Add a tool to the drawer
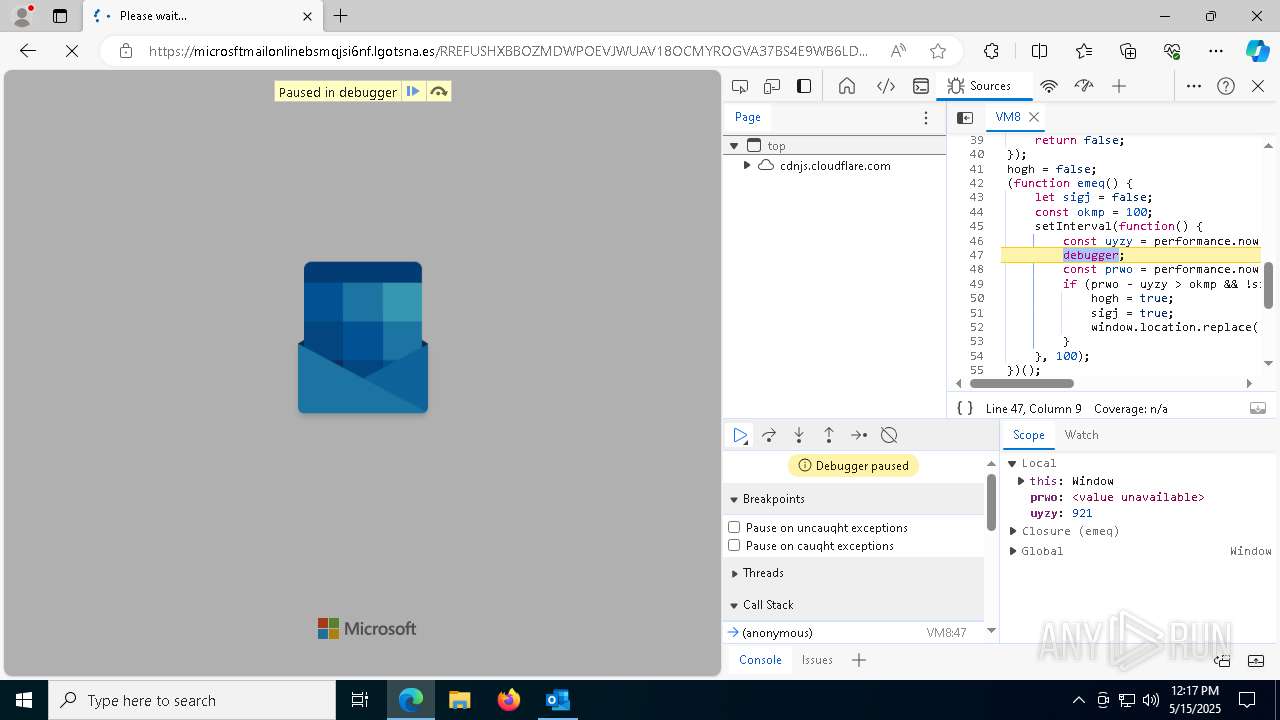The image size is (1280, 720). [858, 660]
